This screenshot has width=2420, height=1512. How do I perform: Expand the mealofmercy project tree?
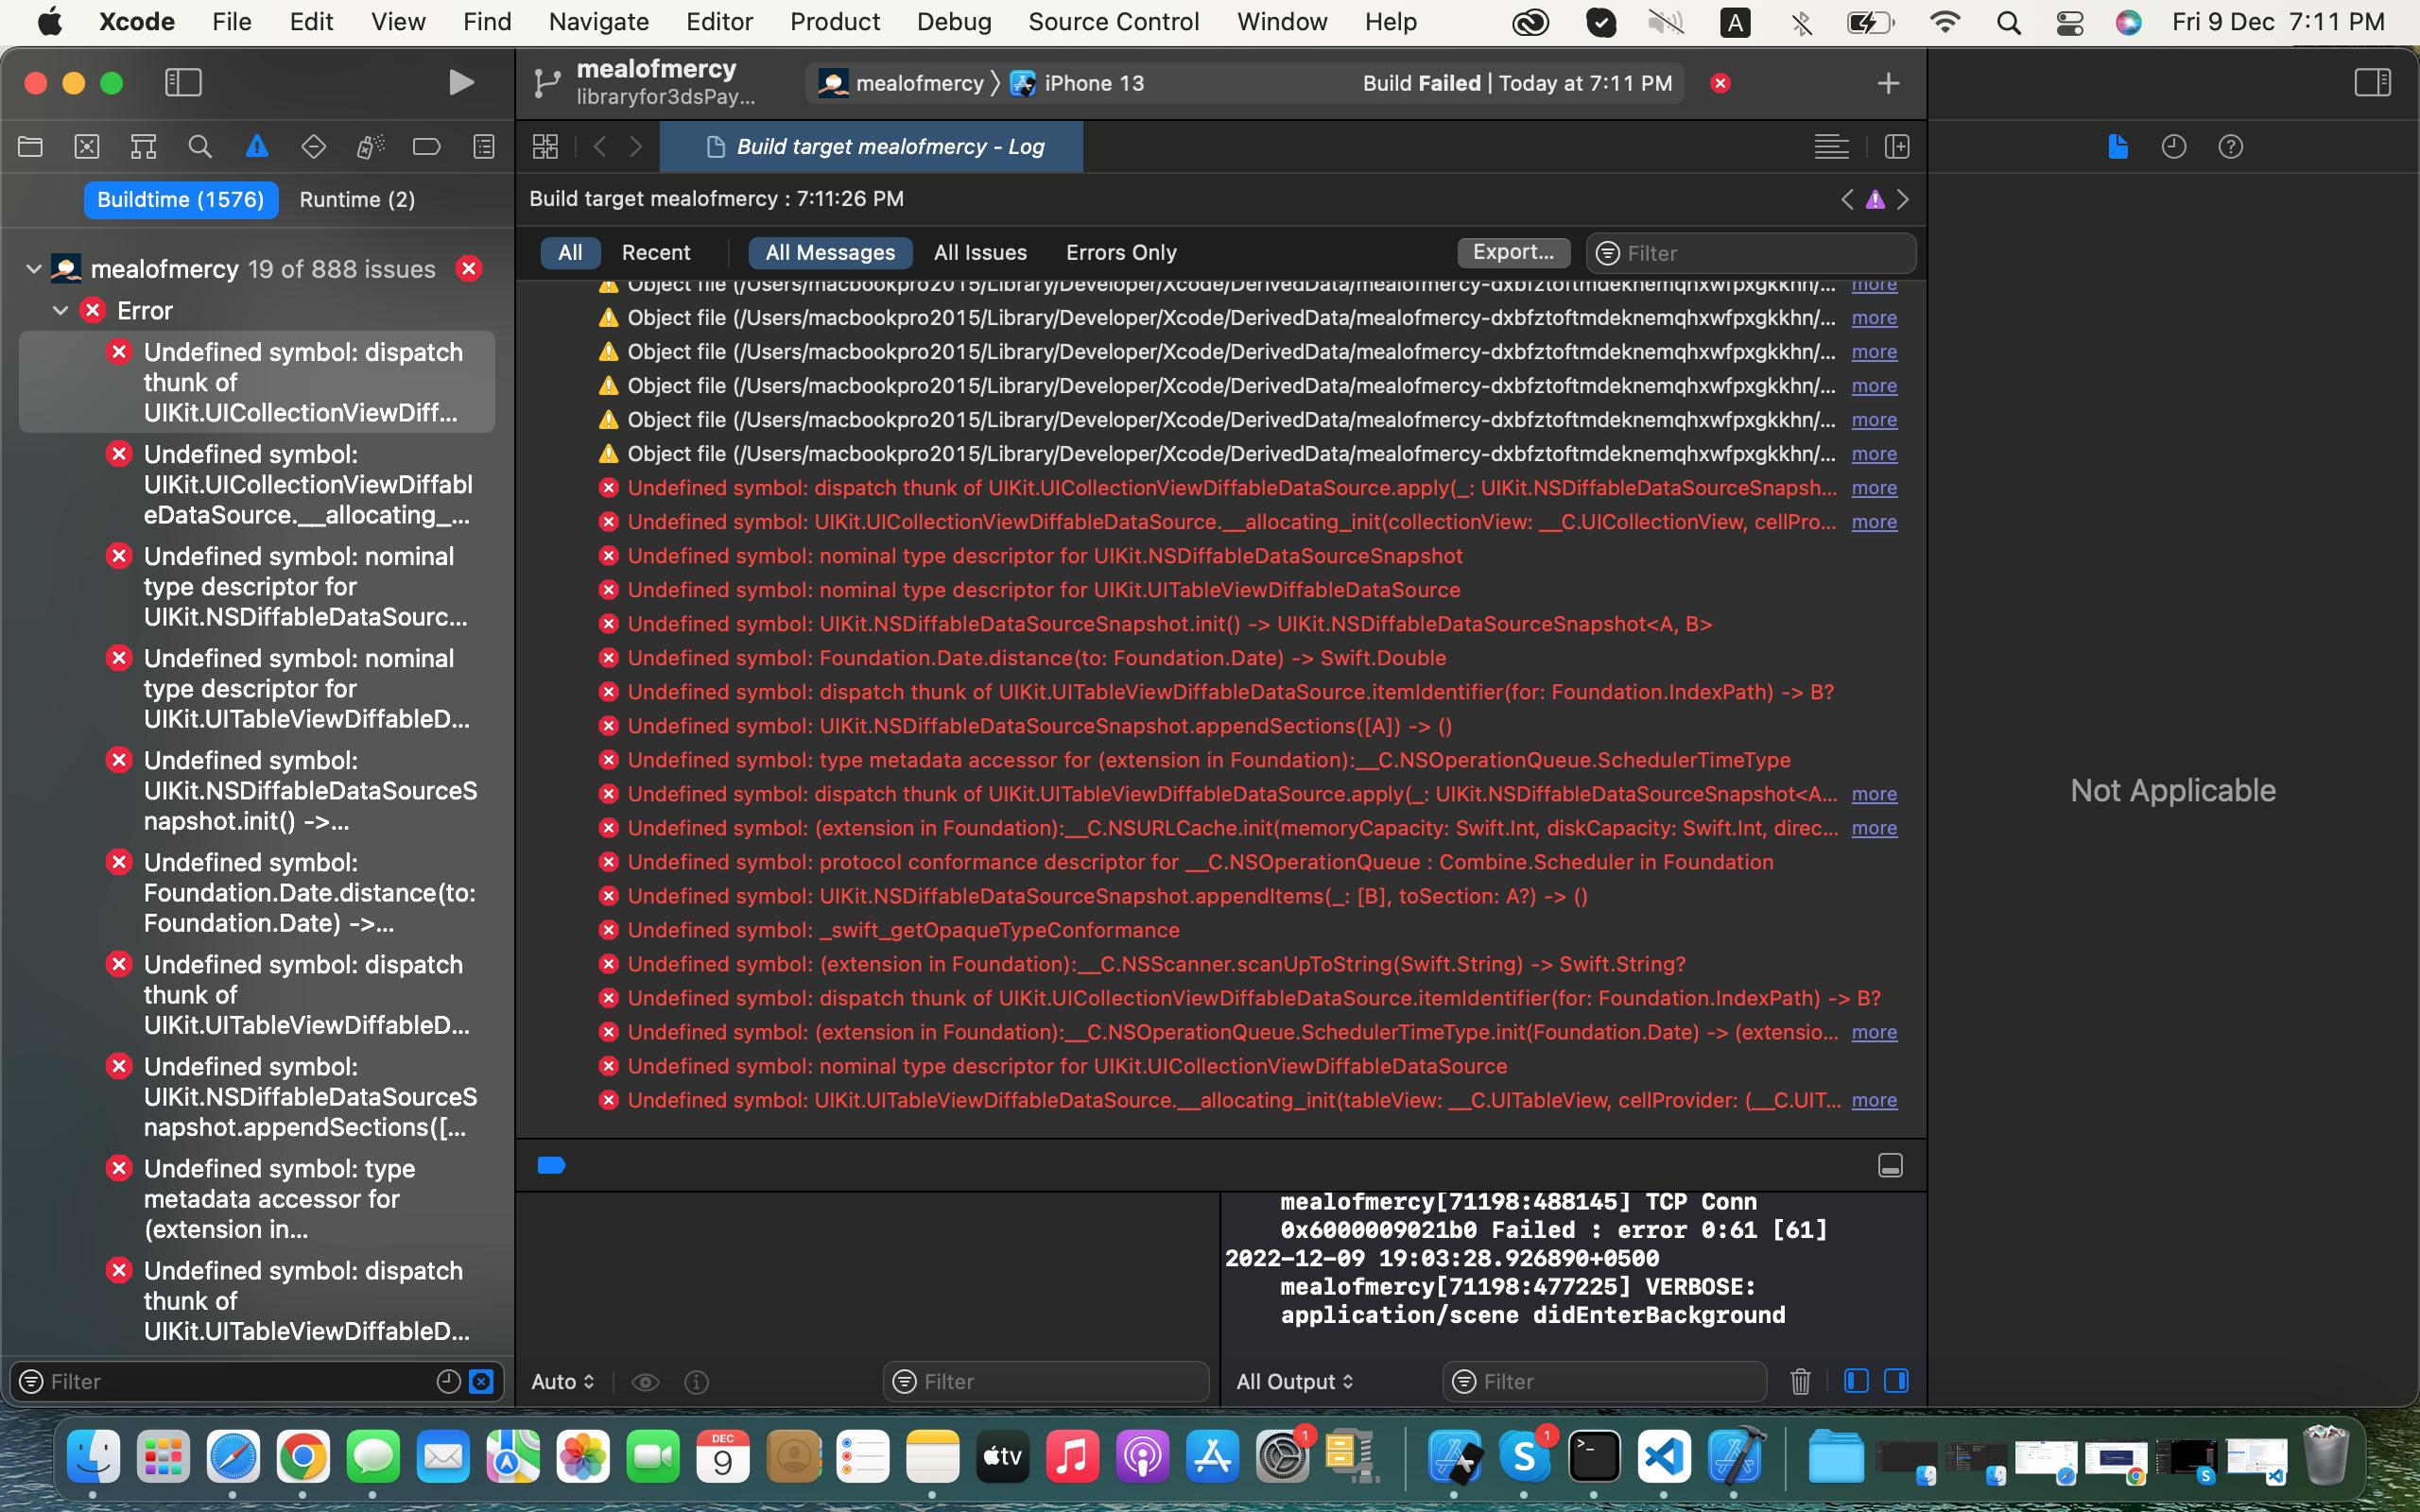[x=33, y=266]
